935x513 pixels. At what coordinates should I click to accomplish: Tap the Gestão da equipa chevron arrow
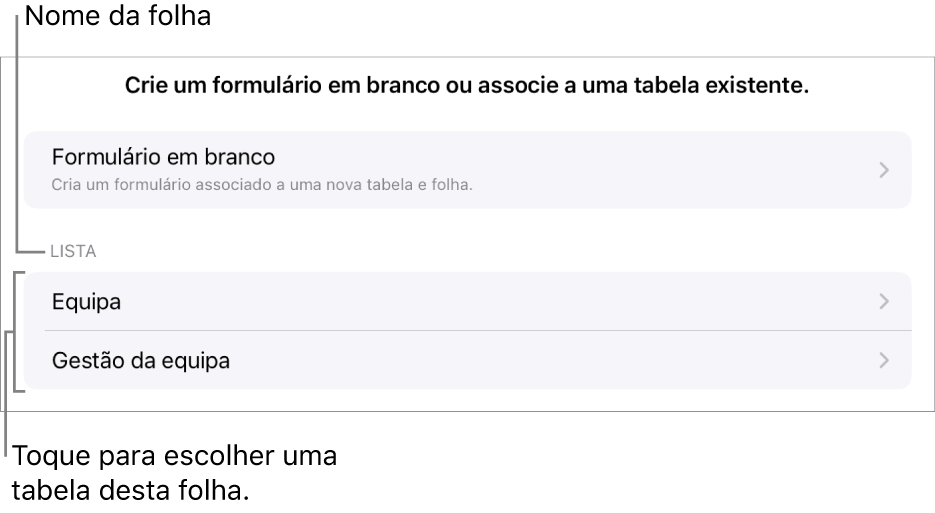coord(883,360)
